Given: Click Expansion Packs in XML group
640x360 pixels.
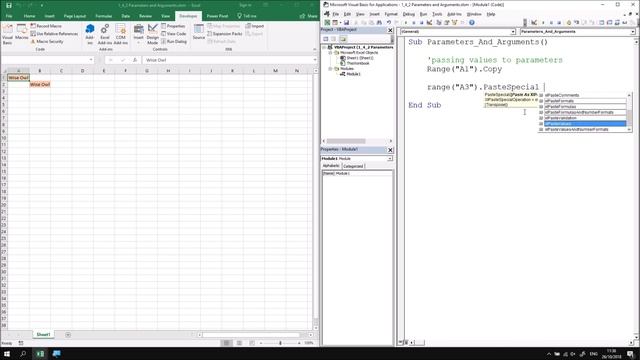Looking at the screenshot, I should tap(225, 34).
